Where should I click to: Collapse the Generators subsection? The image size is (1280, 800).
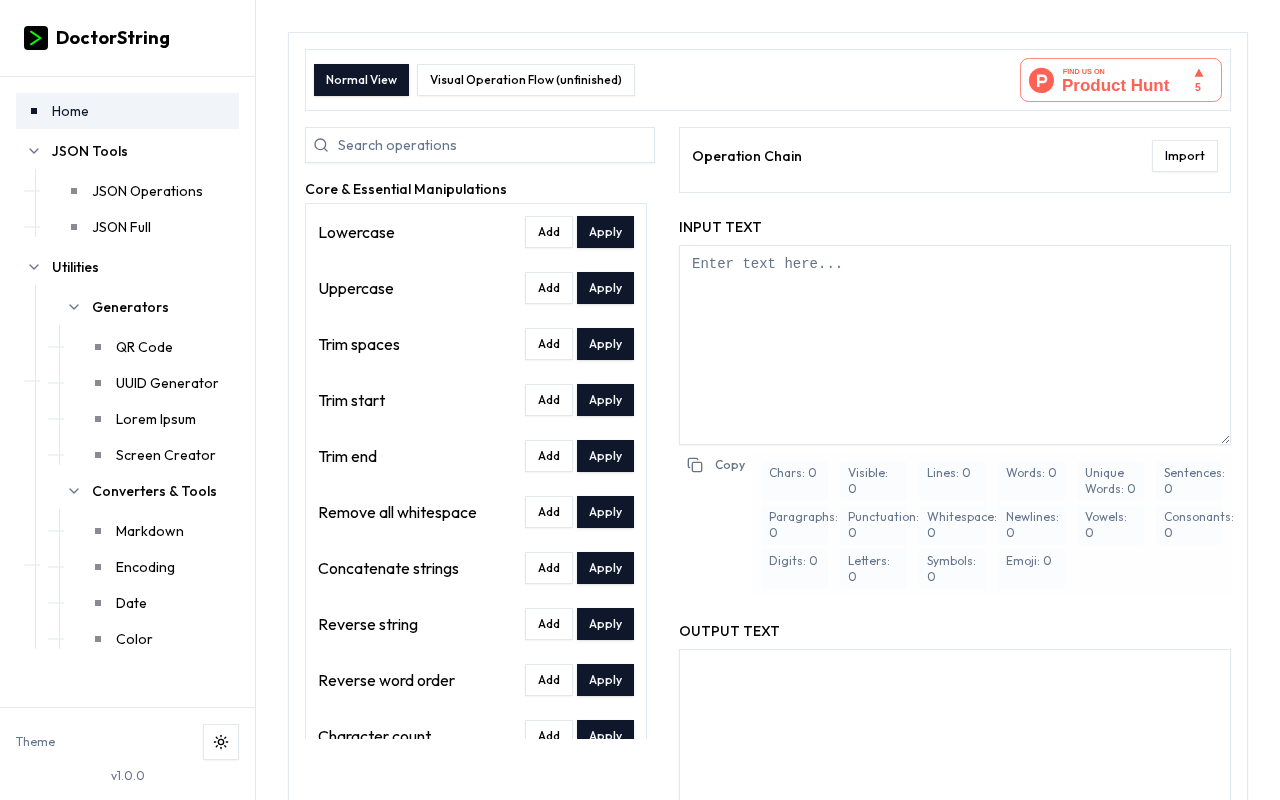pyautogui.click(x=74, y=307)
